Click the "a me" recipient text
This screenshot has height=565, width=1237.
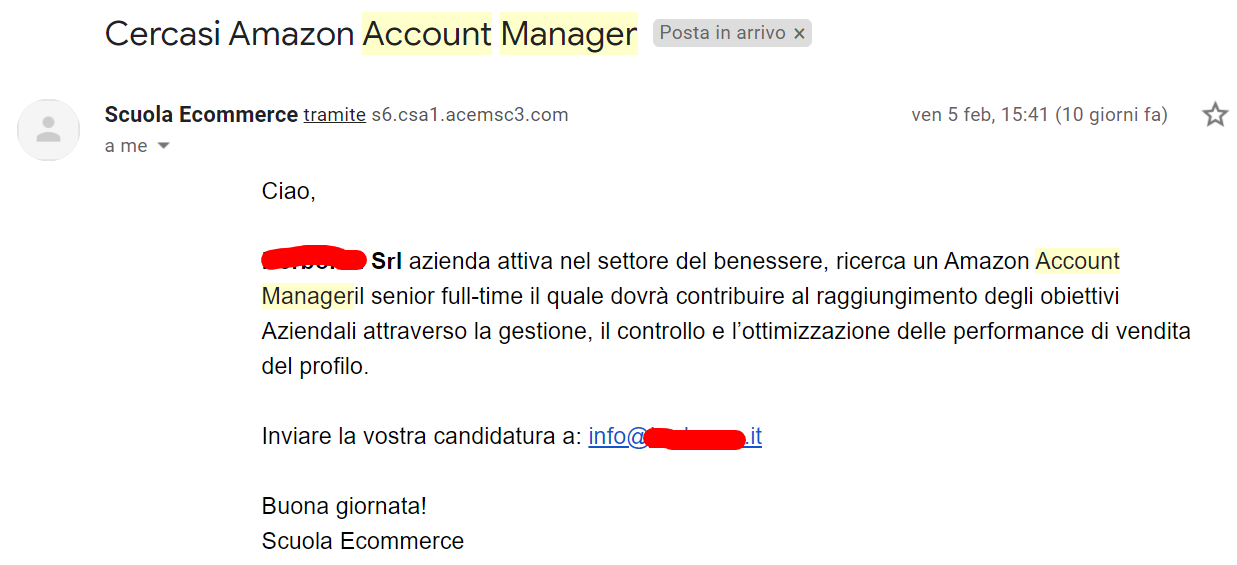tap(126, 146)
